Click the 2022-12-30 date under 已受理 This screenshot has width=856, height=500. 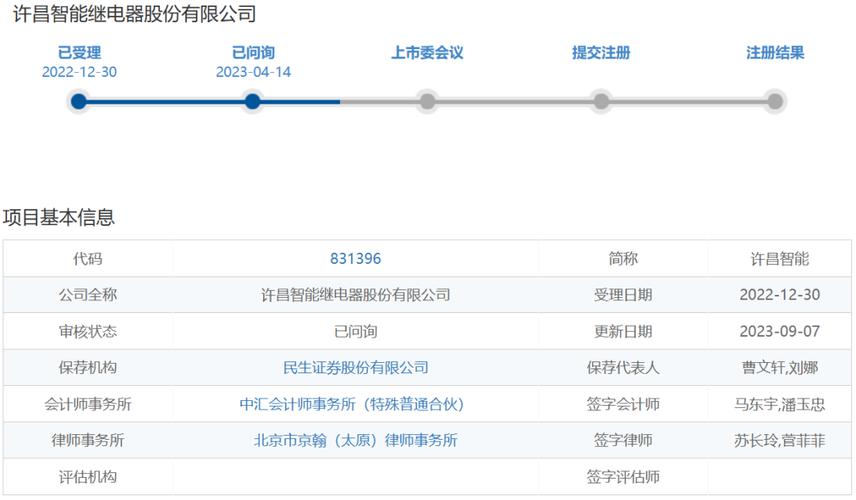click(x=79, y=72)
